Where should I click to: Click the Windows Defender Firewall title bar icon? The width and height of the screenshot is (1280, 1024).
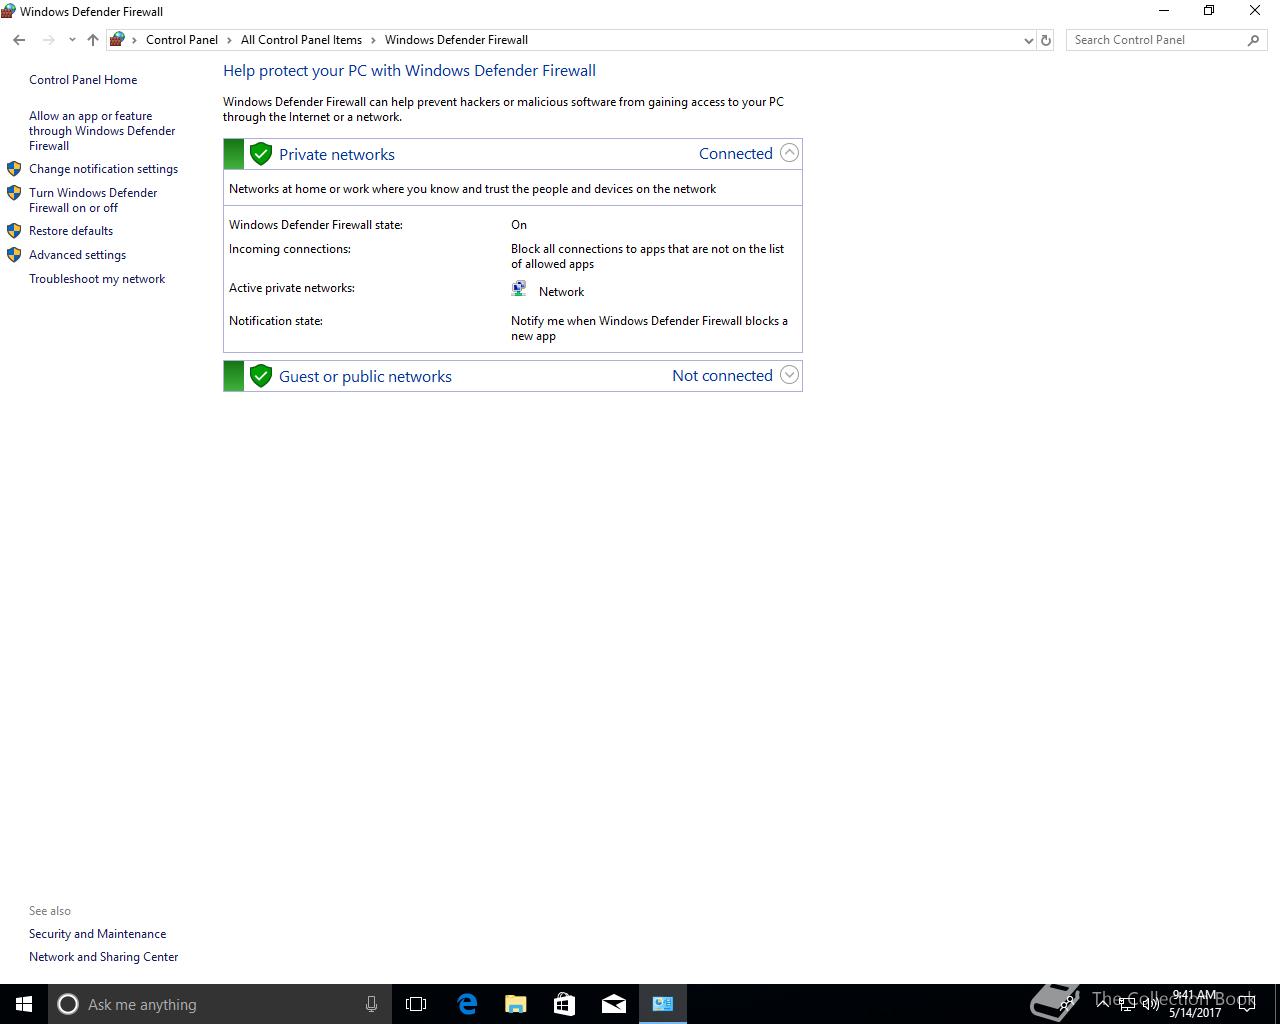pyautogui.click(x=8, y=11)
